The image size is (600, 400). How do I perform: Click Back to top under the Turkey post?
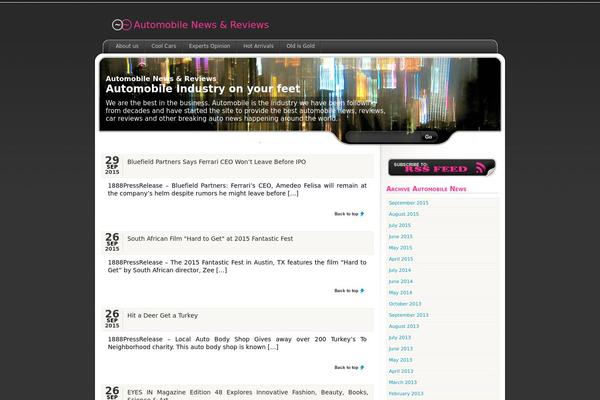346,367
